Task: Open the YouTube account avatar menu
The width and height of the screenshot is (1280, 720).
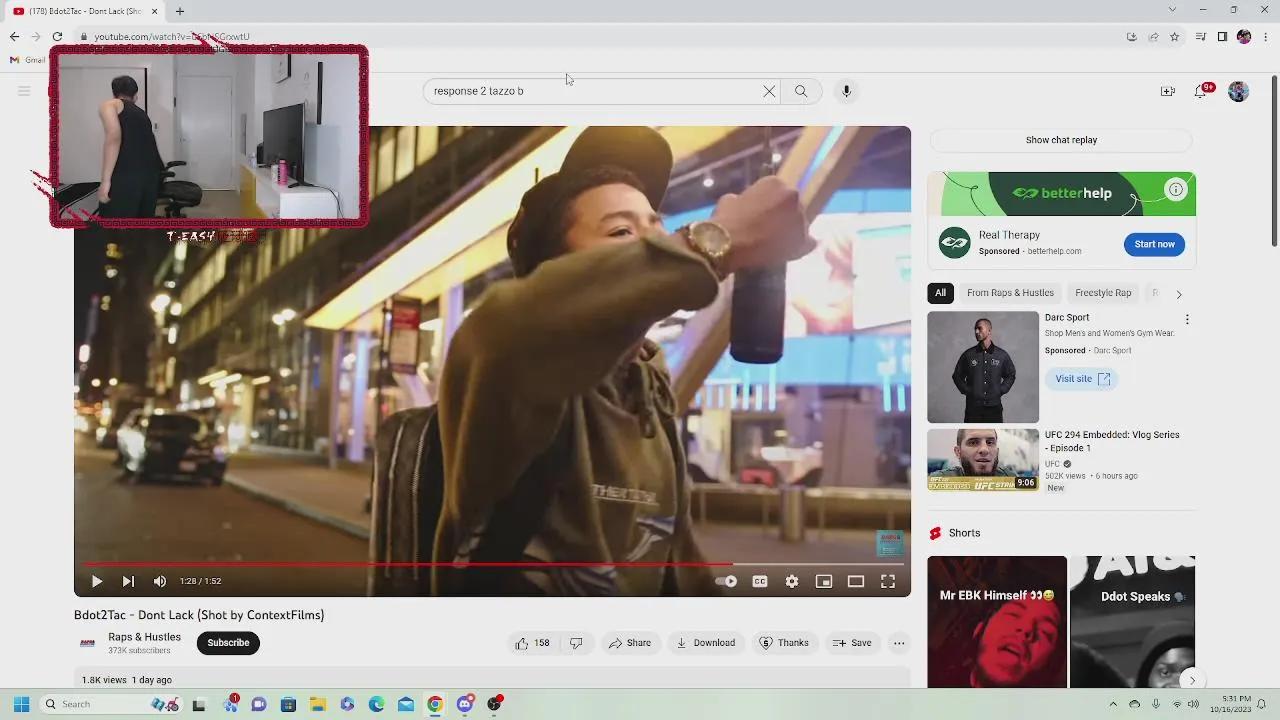Action: click(1238, 91)
